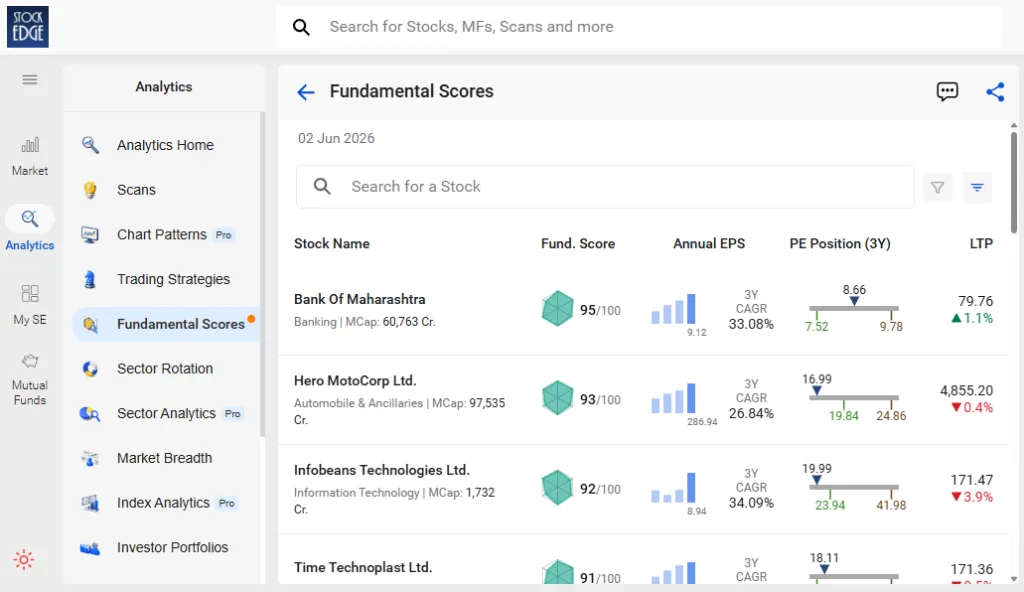Click the StockEdge logo
The height and width of the screenshot is (592, 1024).
[27, 27]
